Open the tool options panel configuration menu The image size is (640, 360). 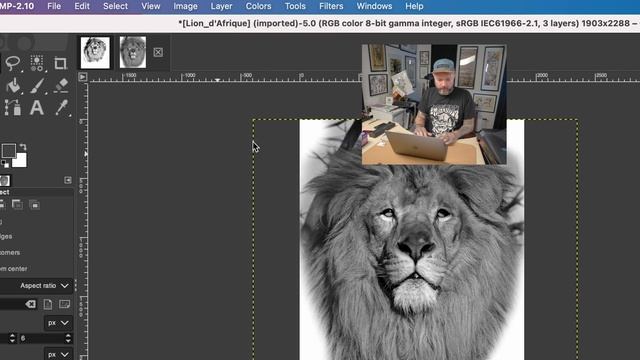pos(68,180)
